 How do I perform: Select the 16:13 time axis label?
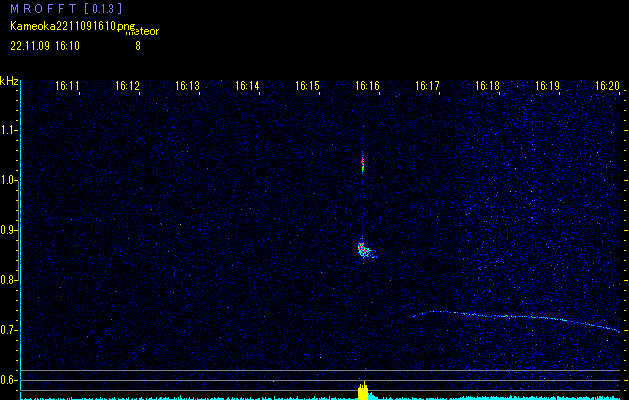(187, 86)
